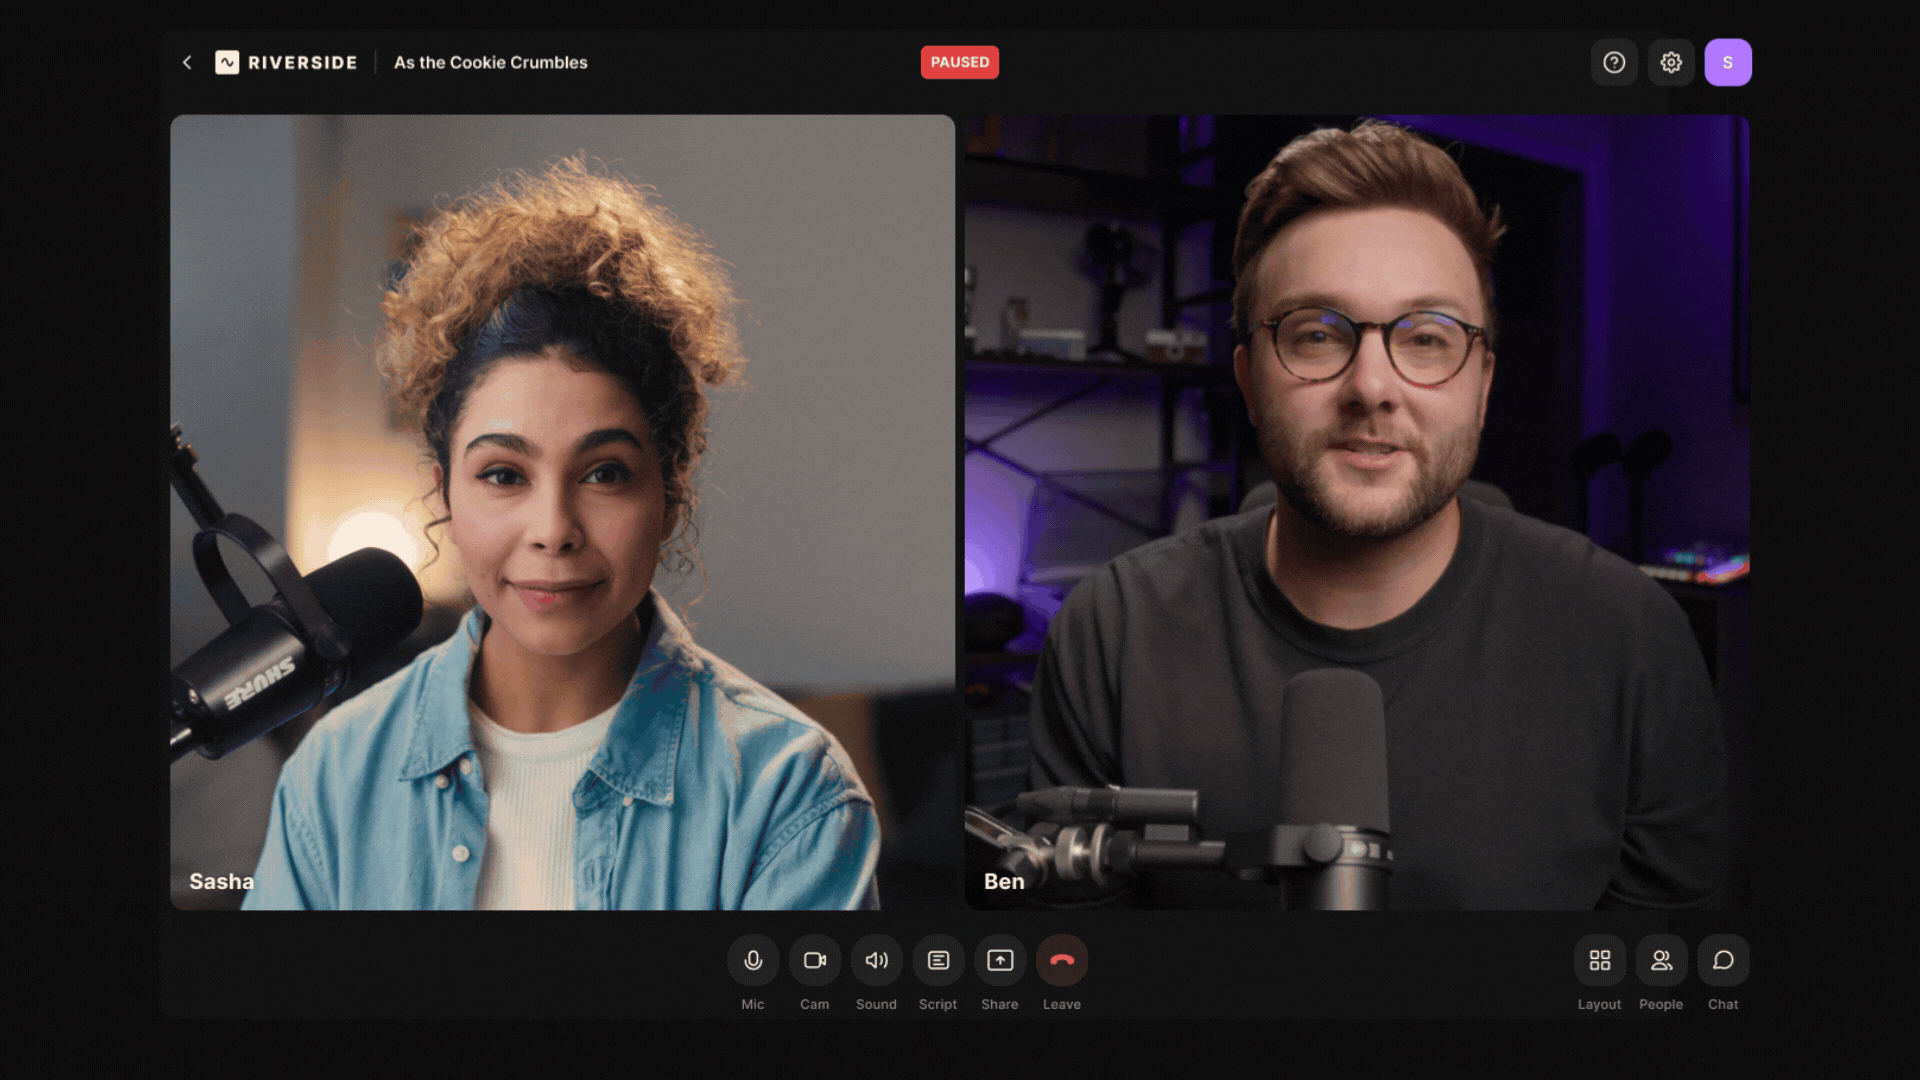Click the red PAUSED status badge

pyautogui.click(x=960, y=62)
